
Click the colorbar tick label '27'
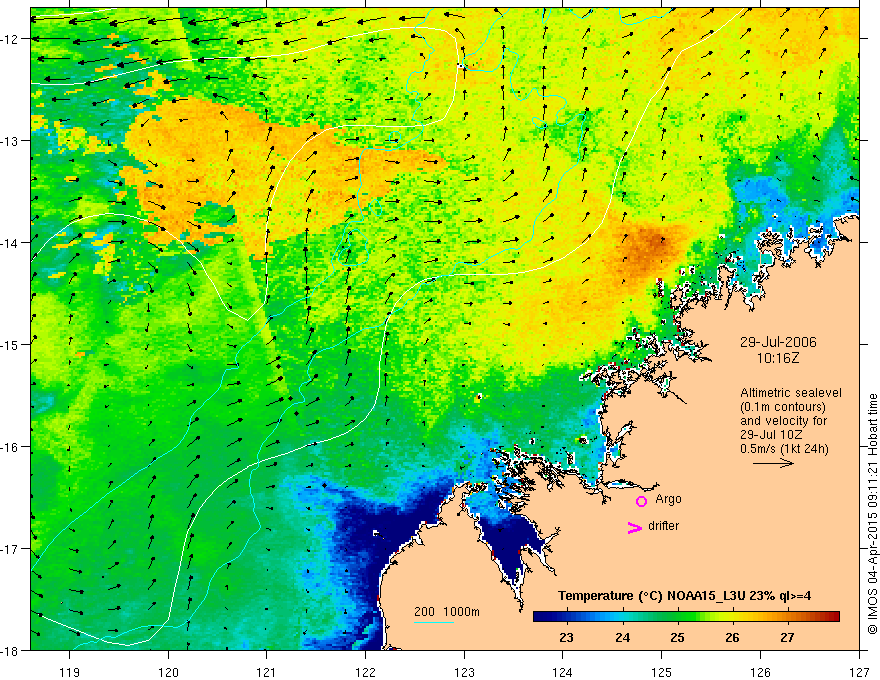[x=787, y=637]
